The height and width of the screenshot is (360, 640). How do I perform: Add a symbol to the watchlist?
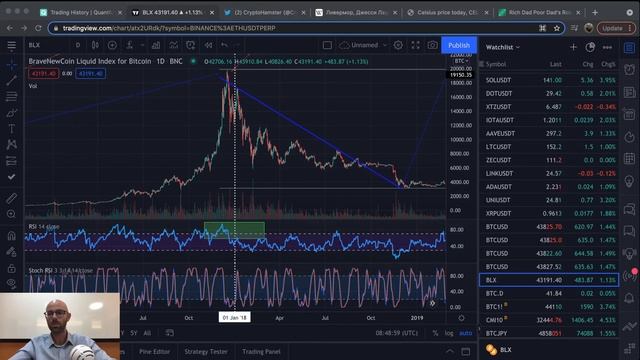point(573,47)
